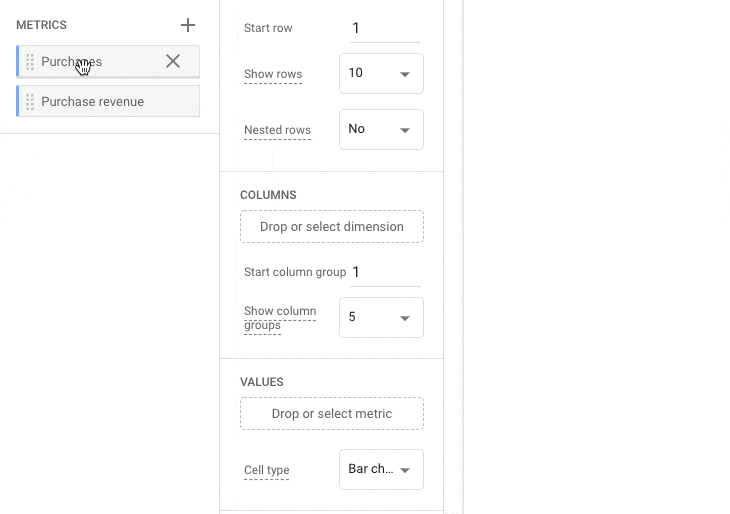The width and height of the screenshot is (730, 514).
Task: Click the Drop or select metric box
Action: coord(331,414)
